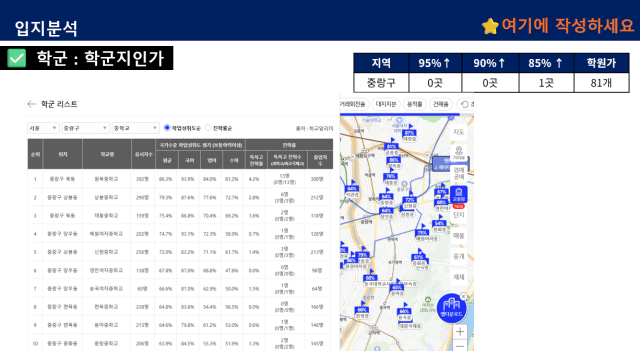This screenshot has height=361, width=640.
Task: Open the 서울 city dropdown
Action: pyautogui.click(x=43, y=128)
